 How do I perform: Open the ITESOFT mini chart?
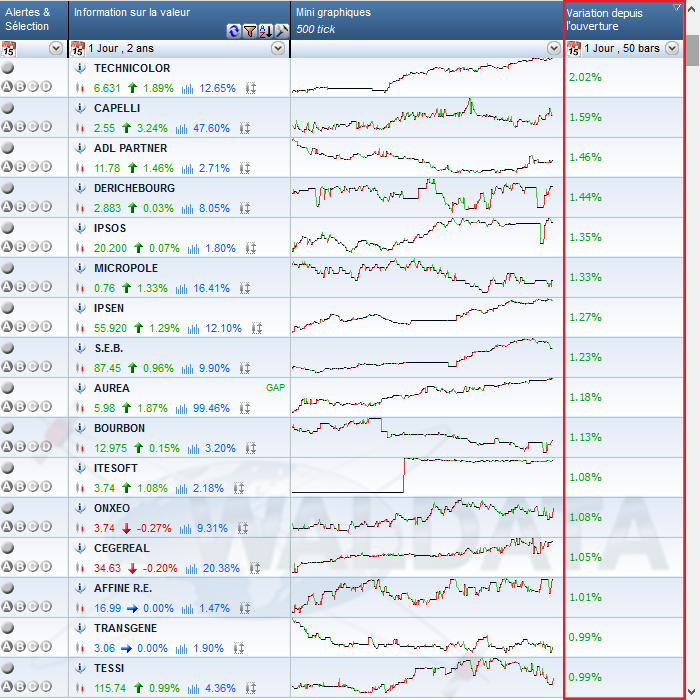[x=427, y=477]
